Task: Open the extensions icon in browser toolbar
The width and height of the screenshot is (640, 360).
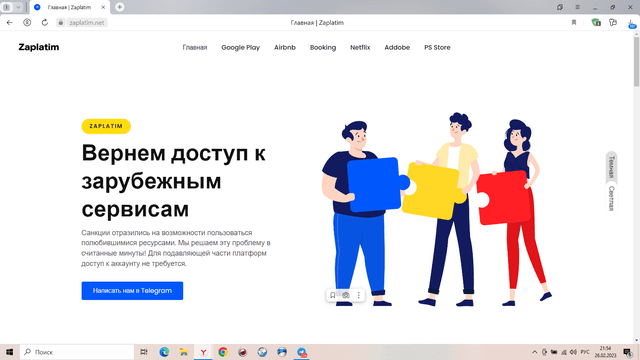Action: point(613,22)
